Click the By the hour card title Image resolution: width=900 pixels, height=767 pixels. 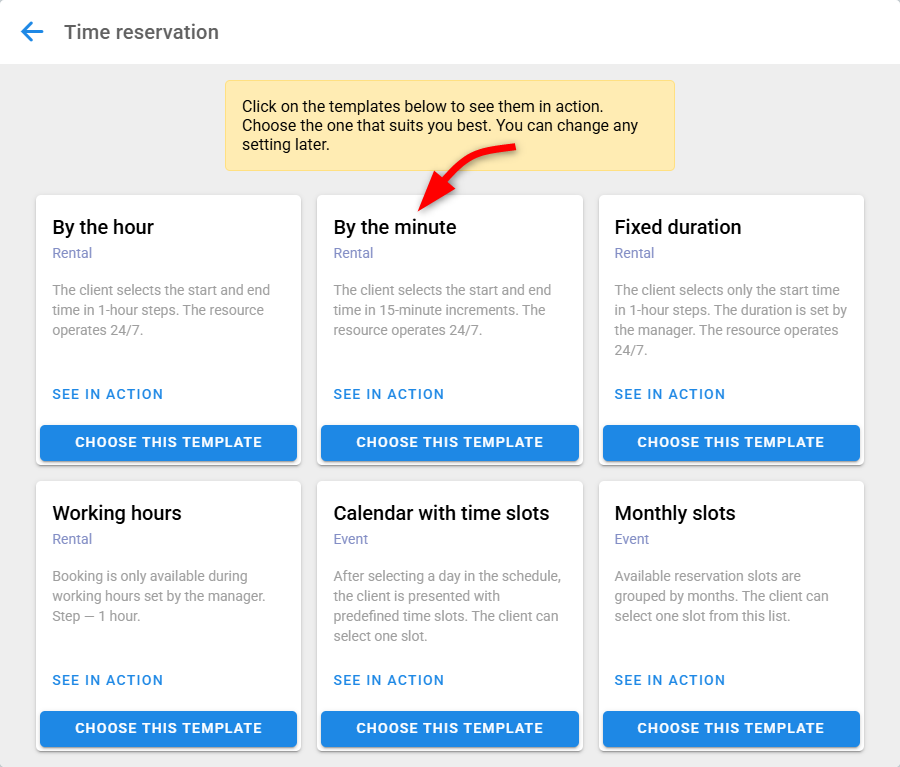coord(103,227)
